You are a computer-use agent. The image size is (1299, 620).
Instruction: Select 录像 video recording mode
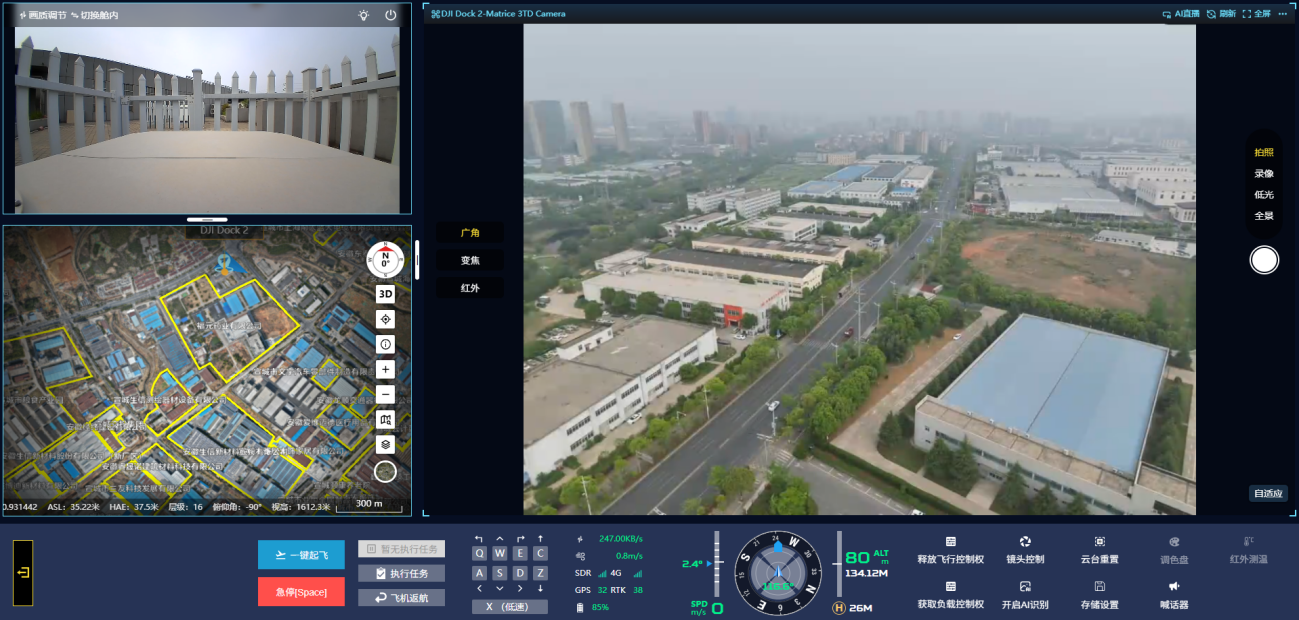coord(1264,173)
